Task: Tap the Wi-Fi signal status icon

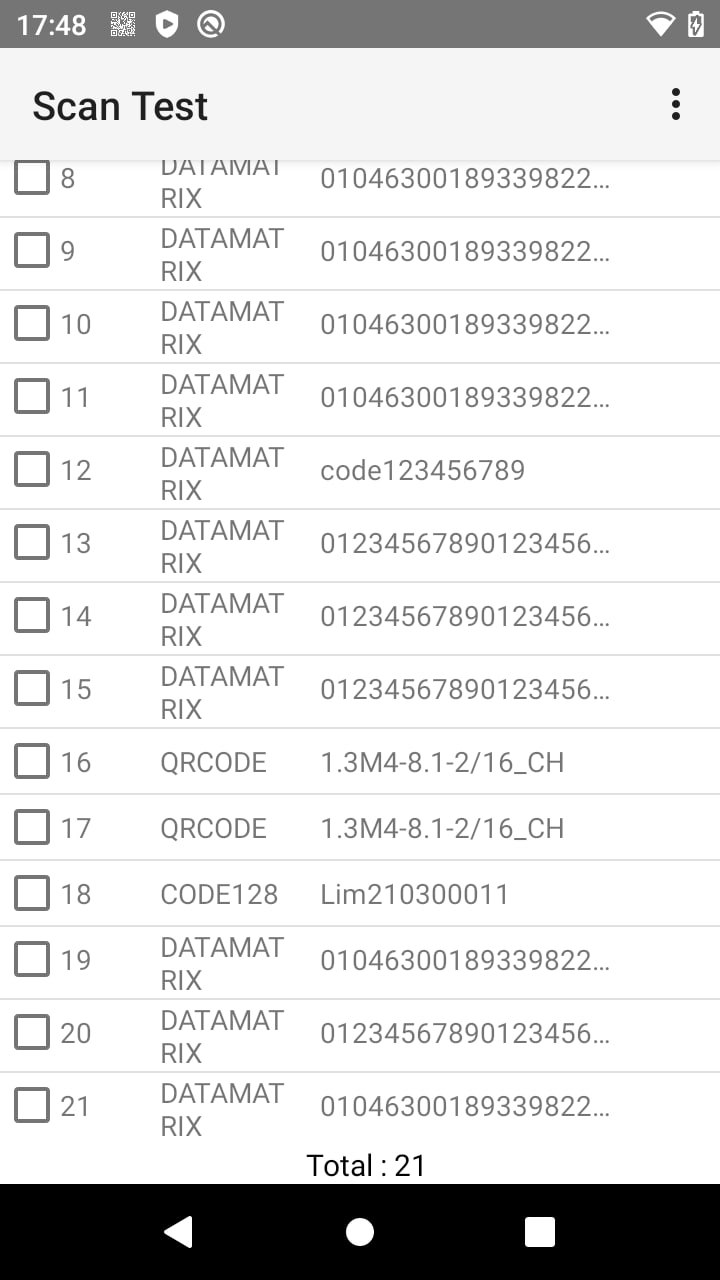Action: [660, 25]
